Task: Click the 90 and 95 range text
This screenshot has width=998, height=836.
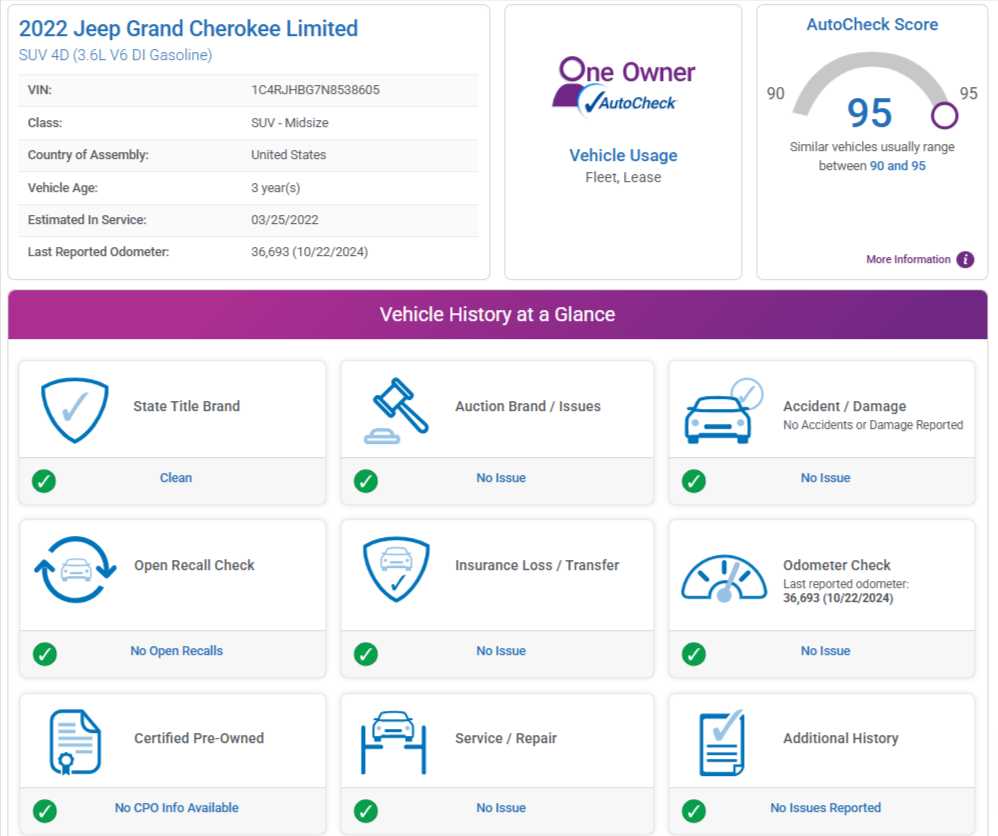Action: [897, 166]
